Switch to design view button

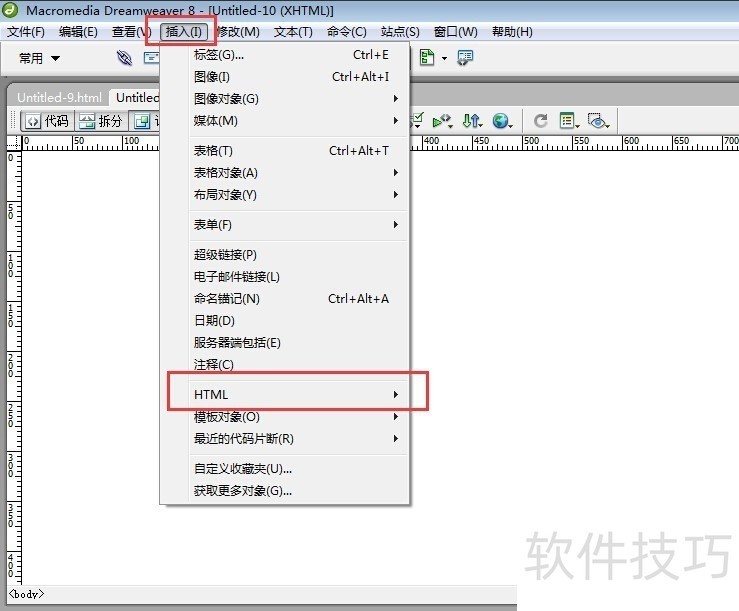[145, 122]
